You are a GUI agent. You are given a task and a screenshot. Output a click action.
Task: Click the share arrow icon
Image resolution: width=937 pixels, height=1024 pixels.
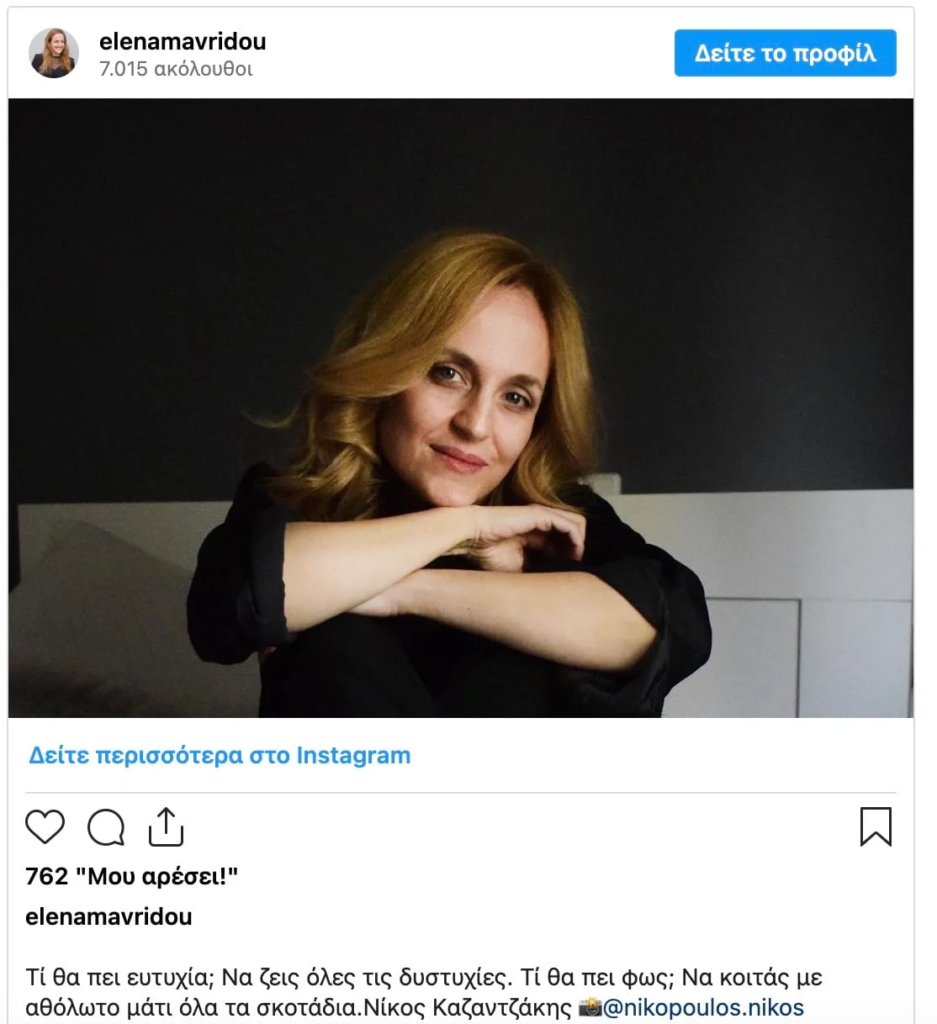[x=166, y=826]
